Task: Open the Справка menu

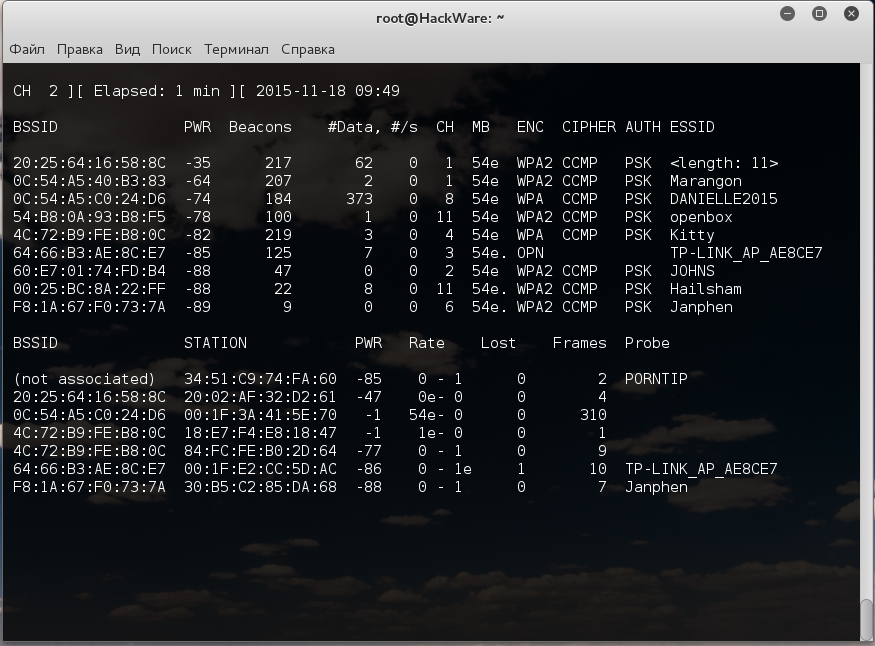Action: (308, 49)
